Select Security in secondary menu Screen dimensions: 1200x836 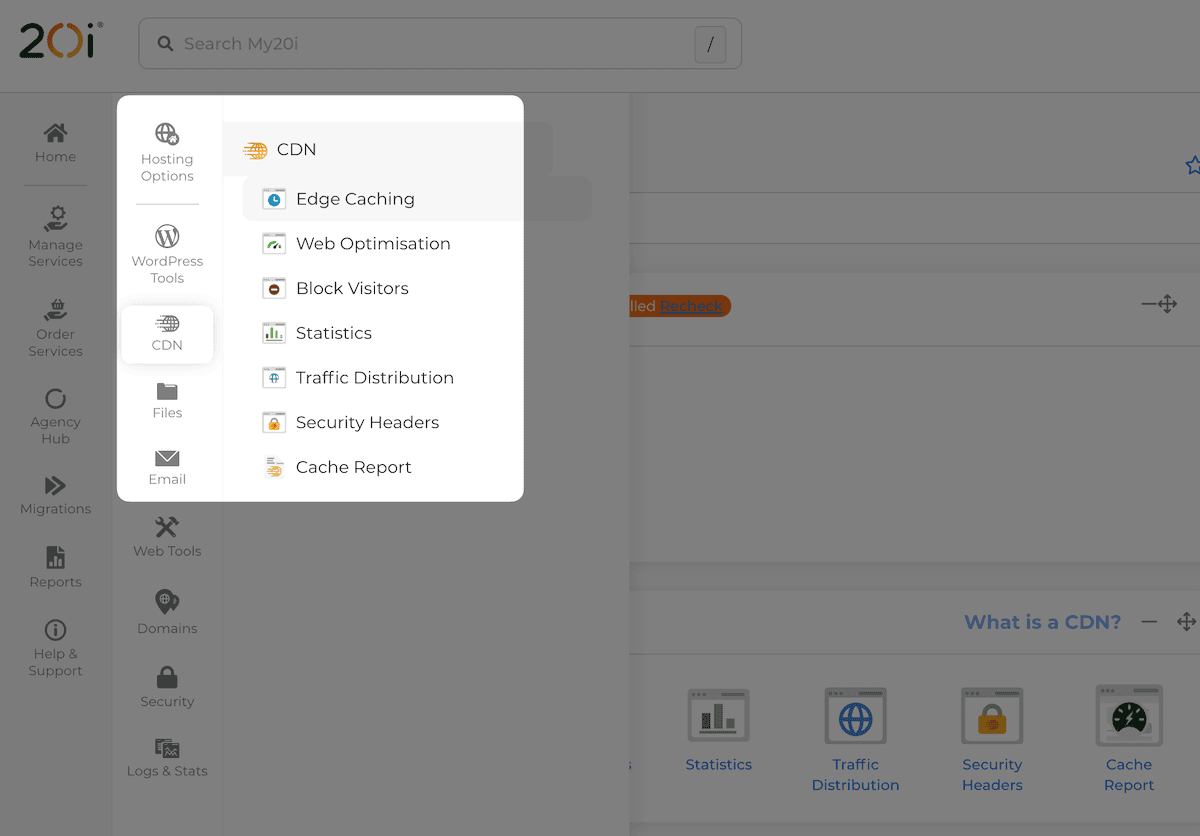tap(167, 688)
